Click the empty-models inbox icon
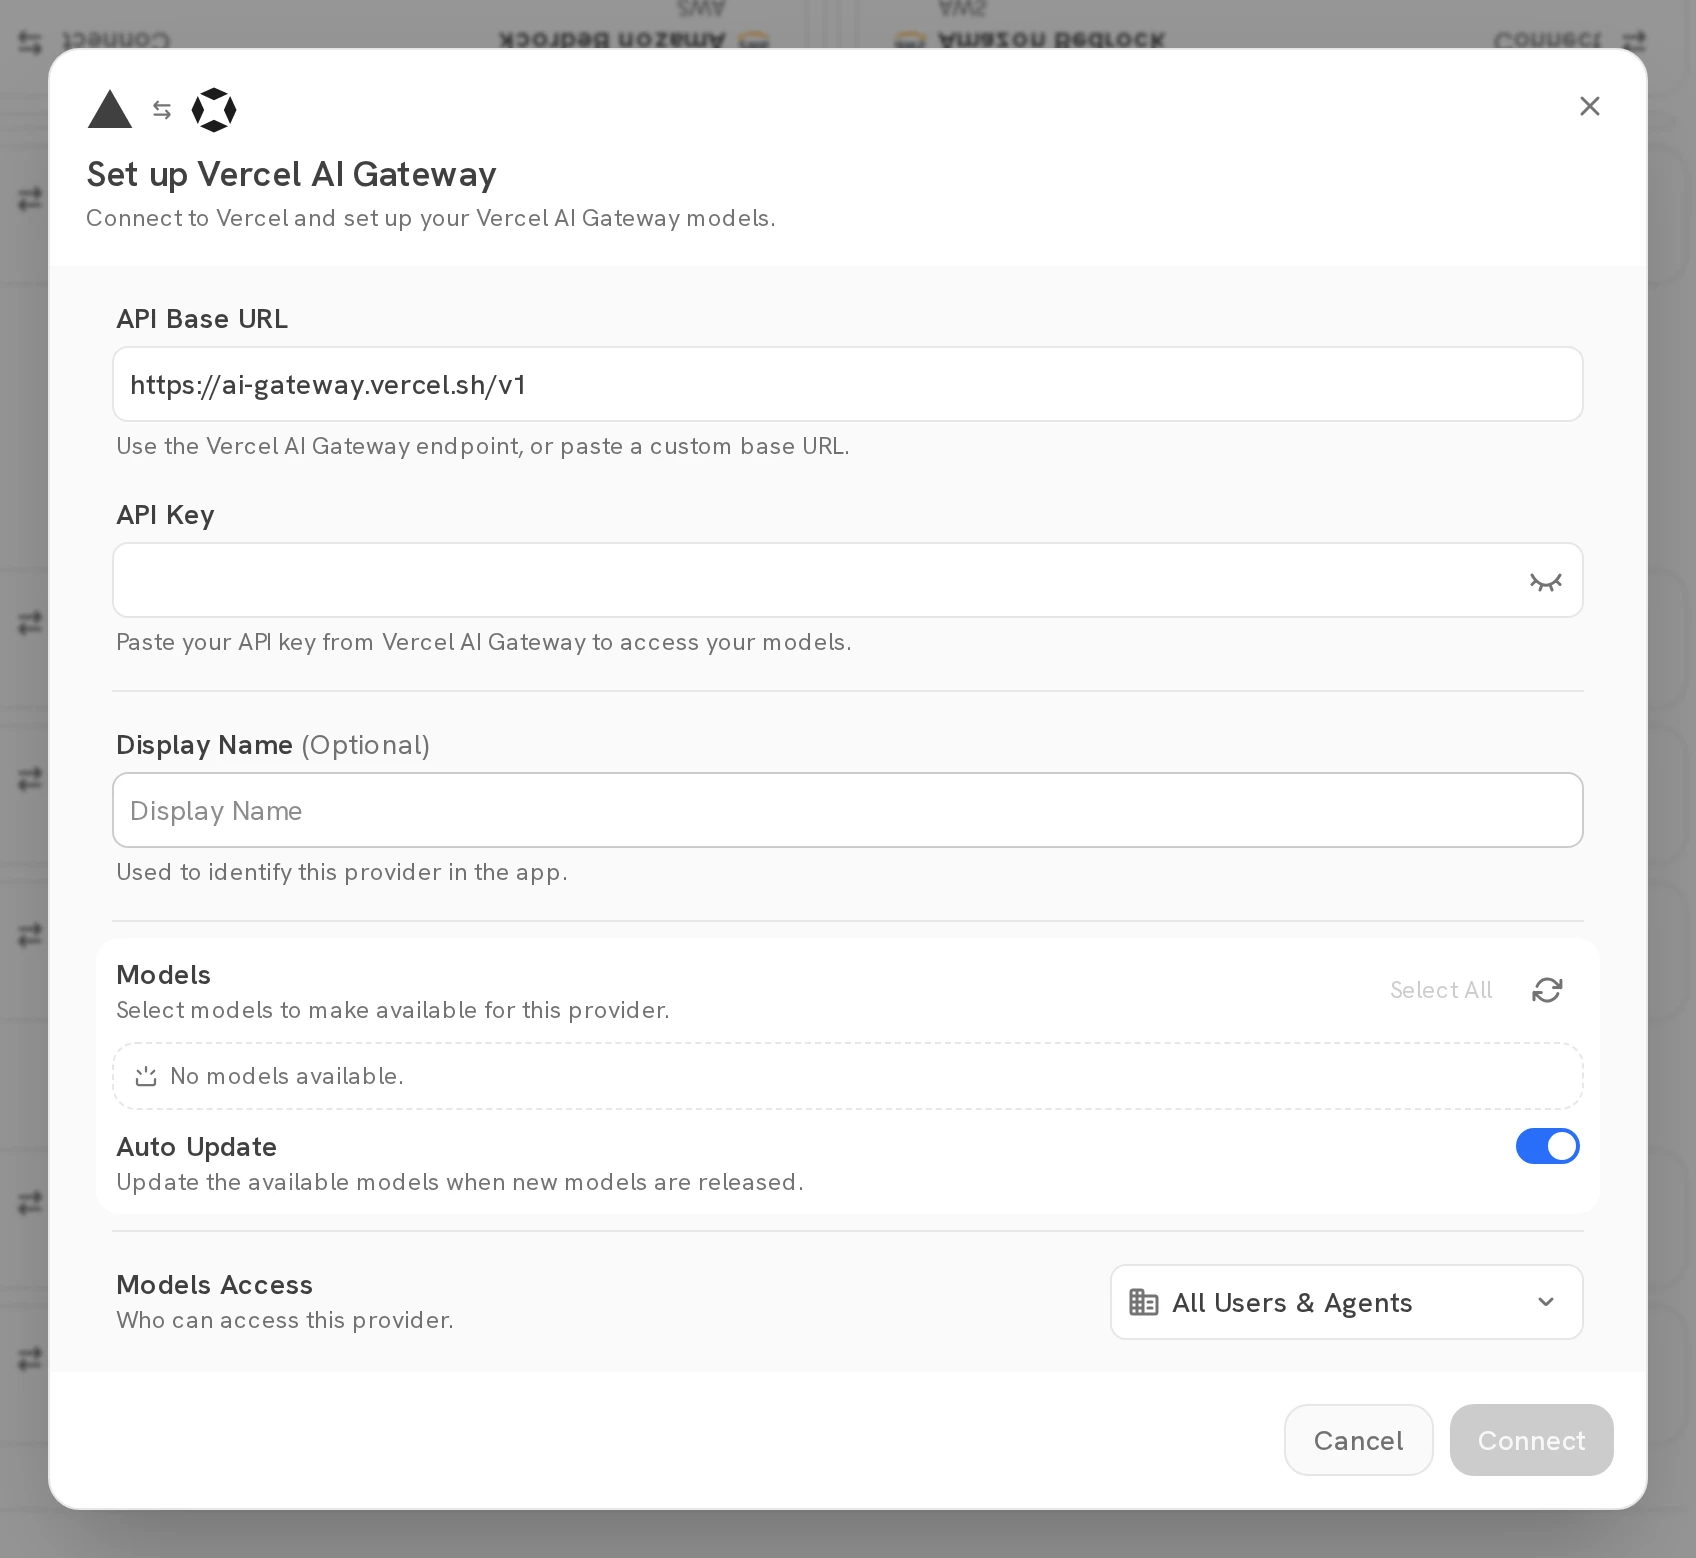 pos(146,1076)
